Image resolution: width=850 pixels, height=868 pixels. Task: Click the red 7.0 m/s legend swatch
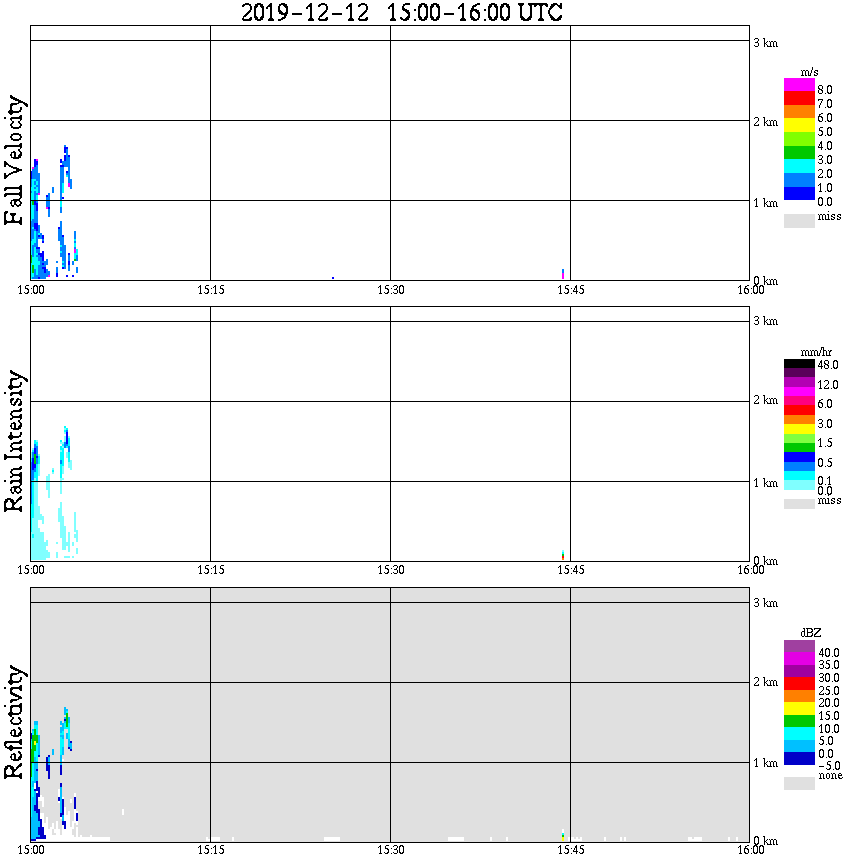[799, 99]
